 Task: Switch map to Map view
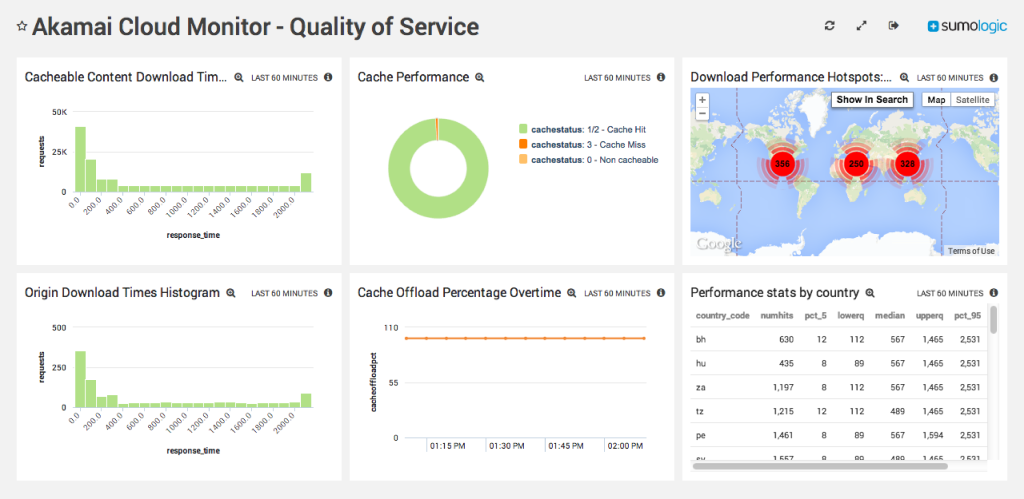coord(936,100)
